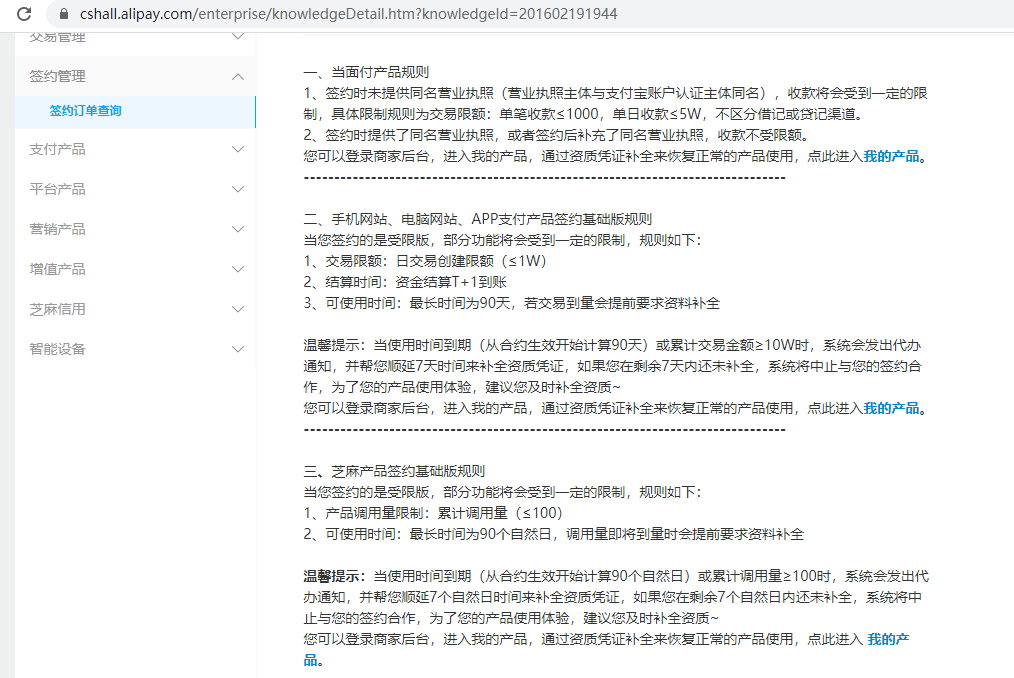Expand 支付产品 using its chevron arrow

tap(237, 149)
